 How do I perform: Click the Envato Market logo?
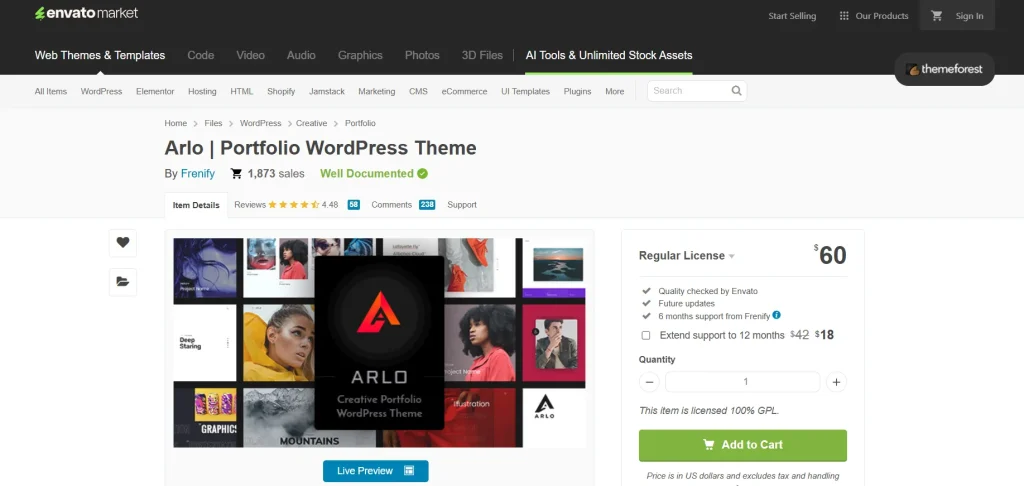point(86,14)
